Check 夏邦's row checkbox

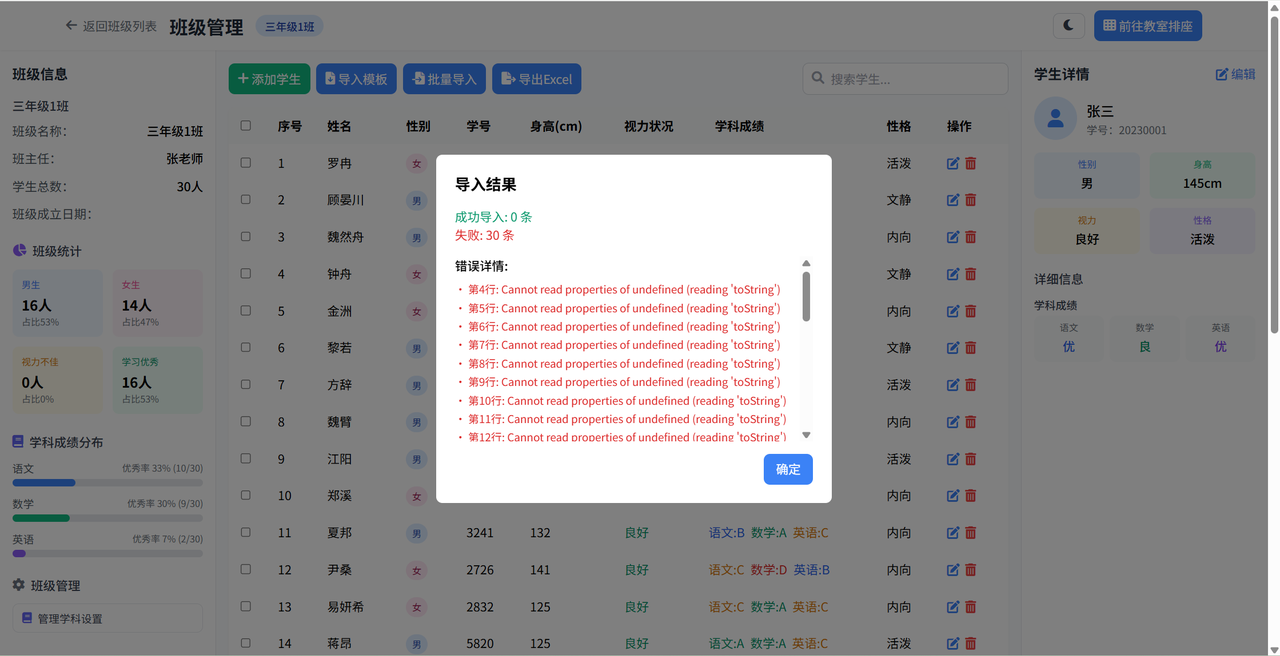tap(245, 532)
